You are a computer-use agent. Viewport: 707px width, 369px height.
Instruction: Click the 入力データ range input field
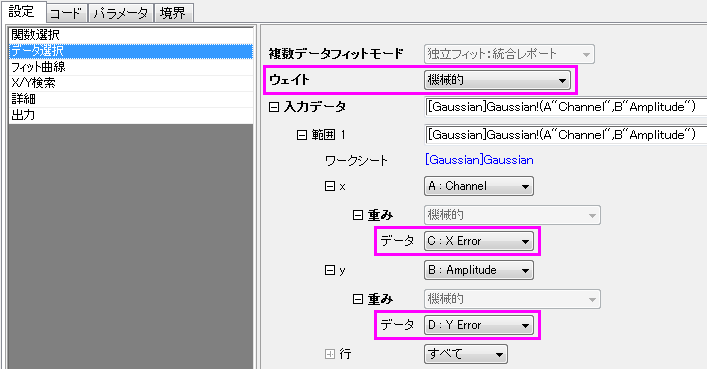pyautogui.click(x=566, y=107)
